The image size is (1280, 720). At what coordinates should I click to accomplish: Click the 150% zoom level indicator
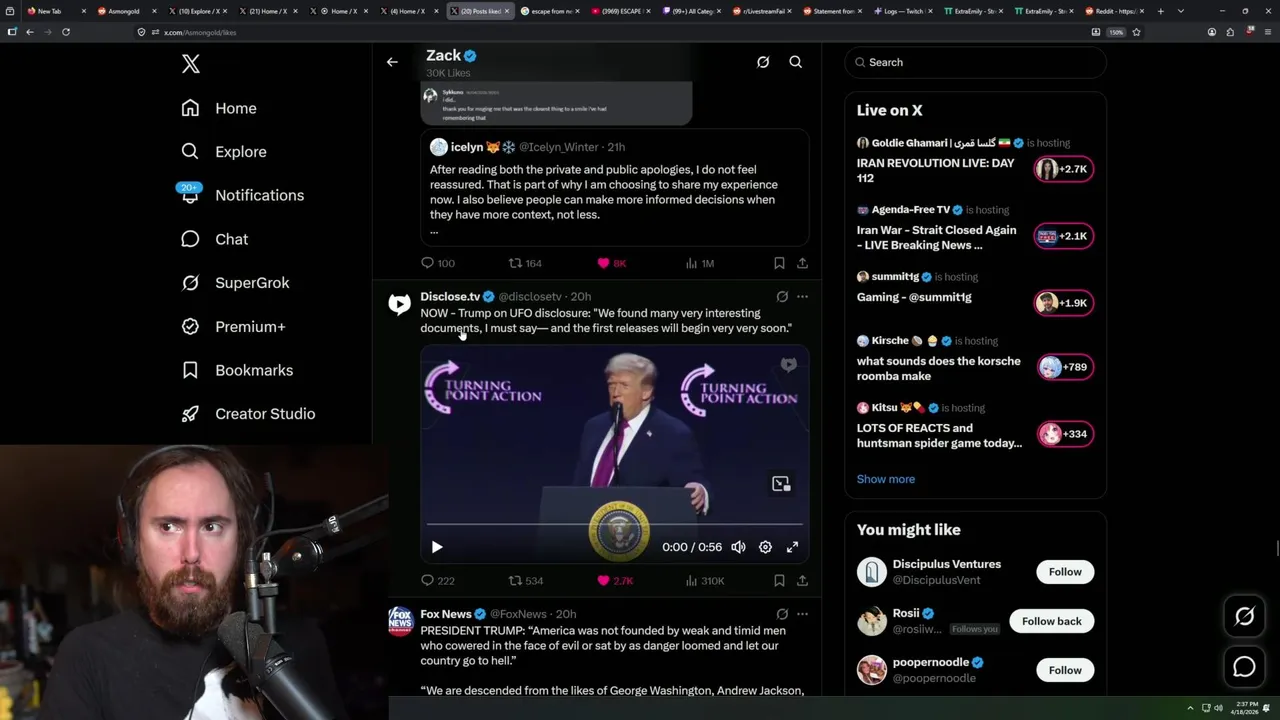[x=1116, y=32]
